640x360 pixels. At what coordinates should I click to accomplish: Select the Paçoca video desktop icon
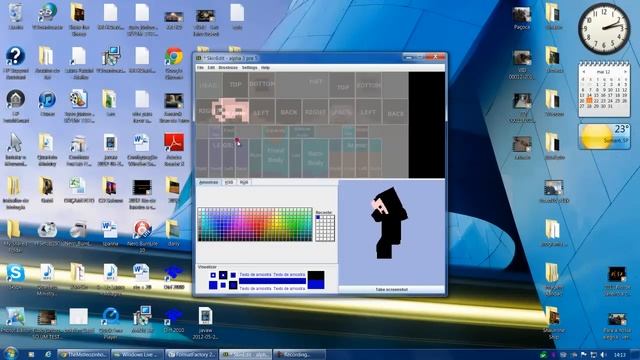point(522,18)
